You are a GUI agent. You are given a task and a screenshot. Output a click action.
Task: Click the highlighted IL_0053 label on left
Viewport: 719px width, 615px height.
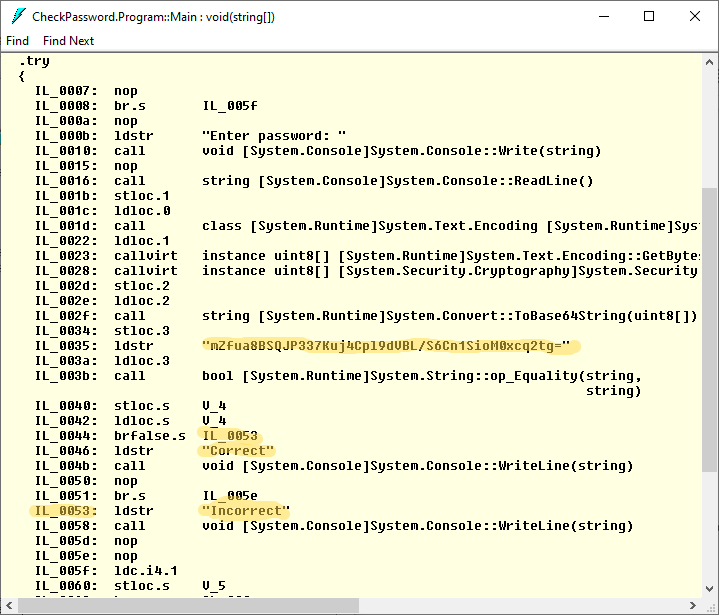tap(66, 511)
